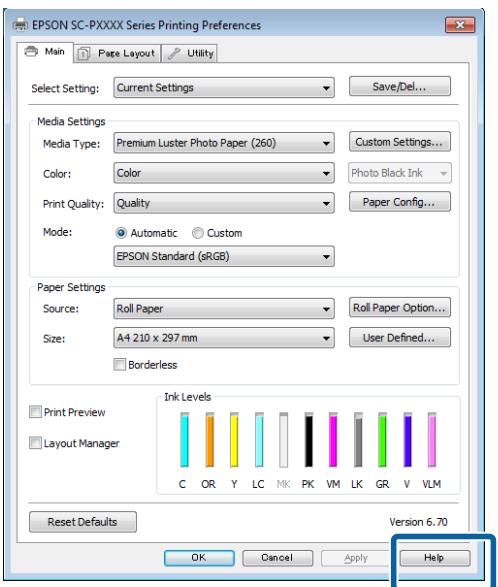Viewport: 498px width, 587px height.
Task: Click the Reset Defaults button
Action: (x=83, y=522)
